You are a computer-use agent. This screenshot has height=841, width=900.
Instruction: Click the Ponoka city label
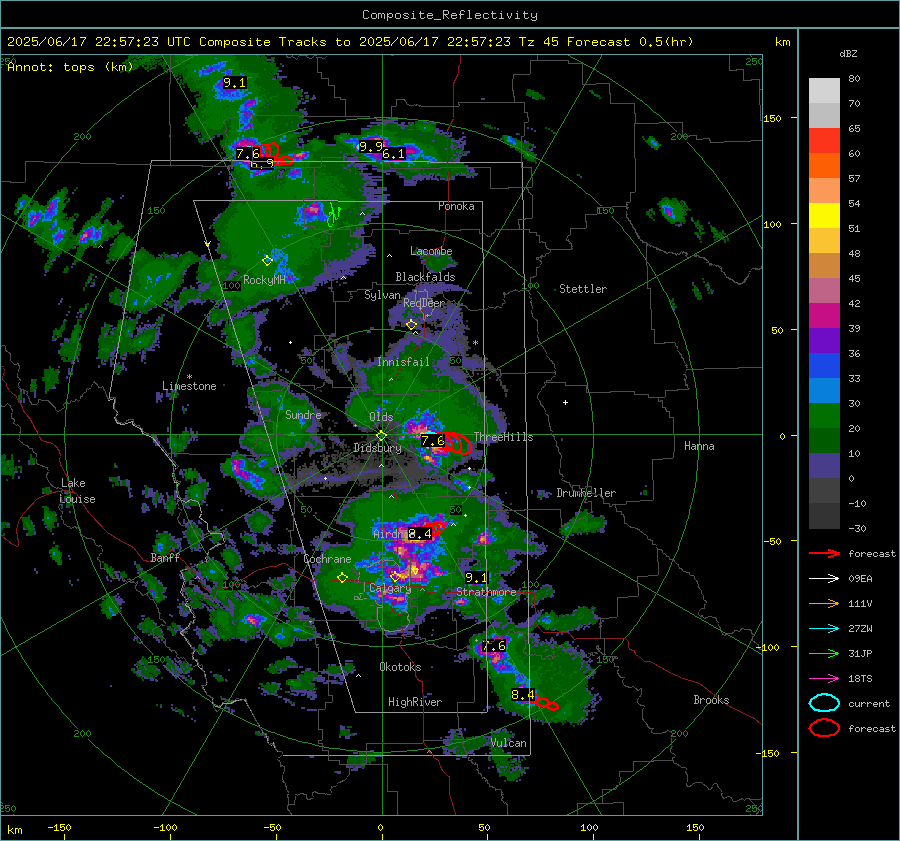[456, 206]
